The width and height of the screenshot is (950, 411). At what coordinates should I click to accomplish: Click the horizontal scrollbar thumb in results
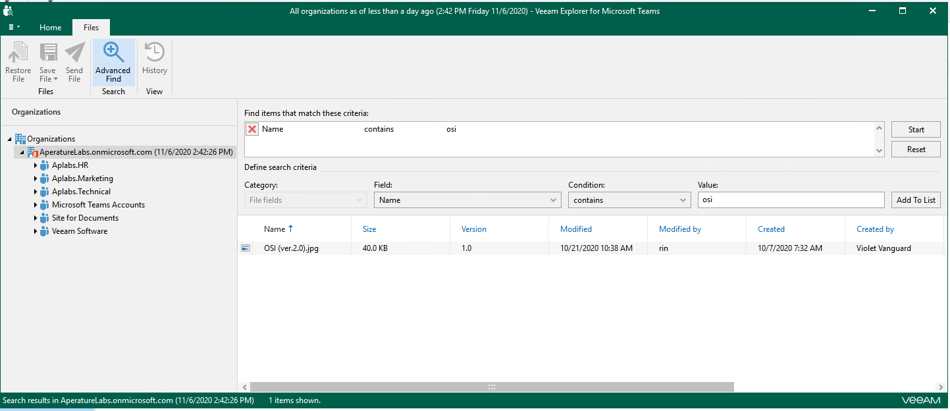(491, 387)
